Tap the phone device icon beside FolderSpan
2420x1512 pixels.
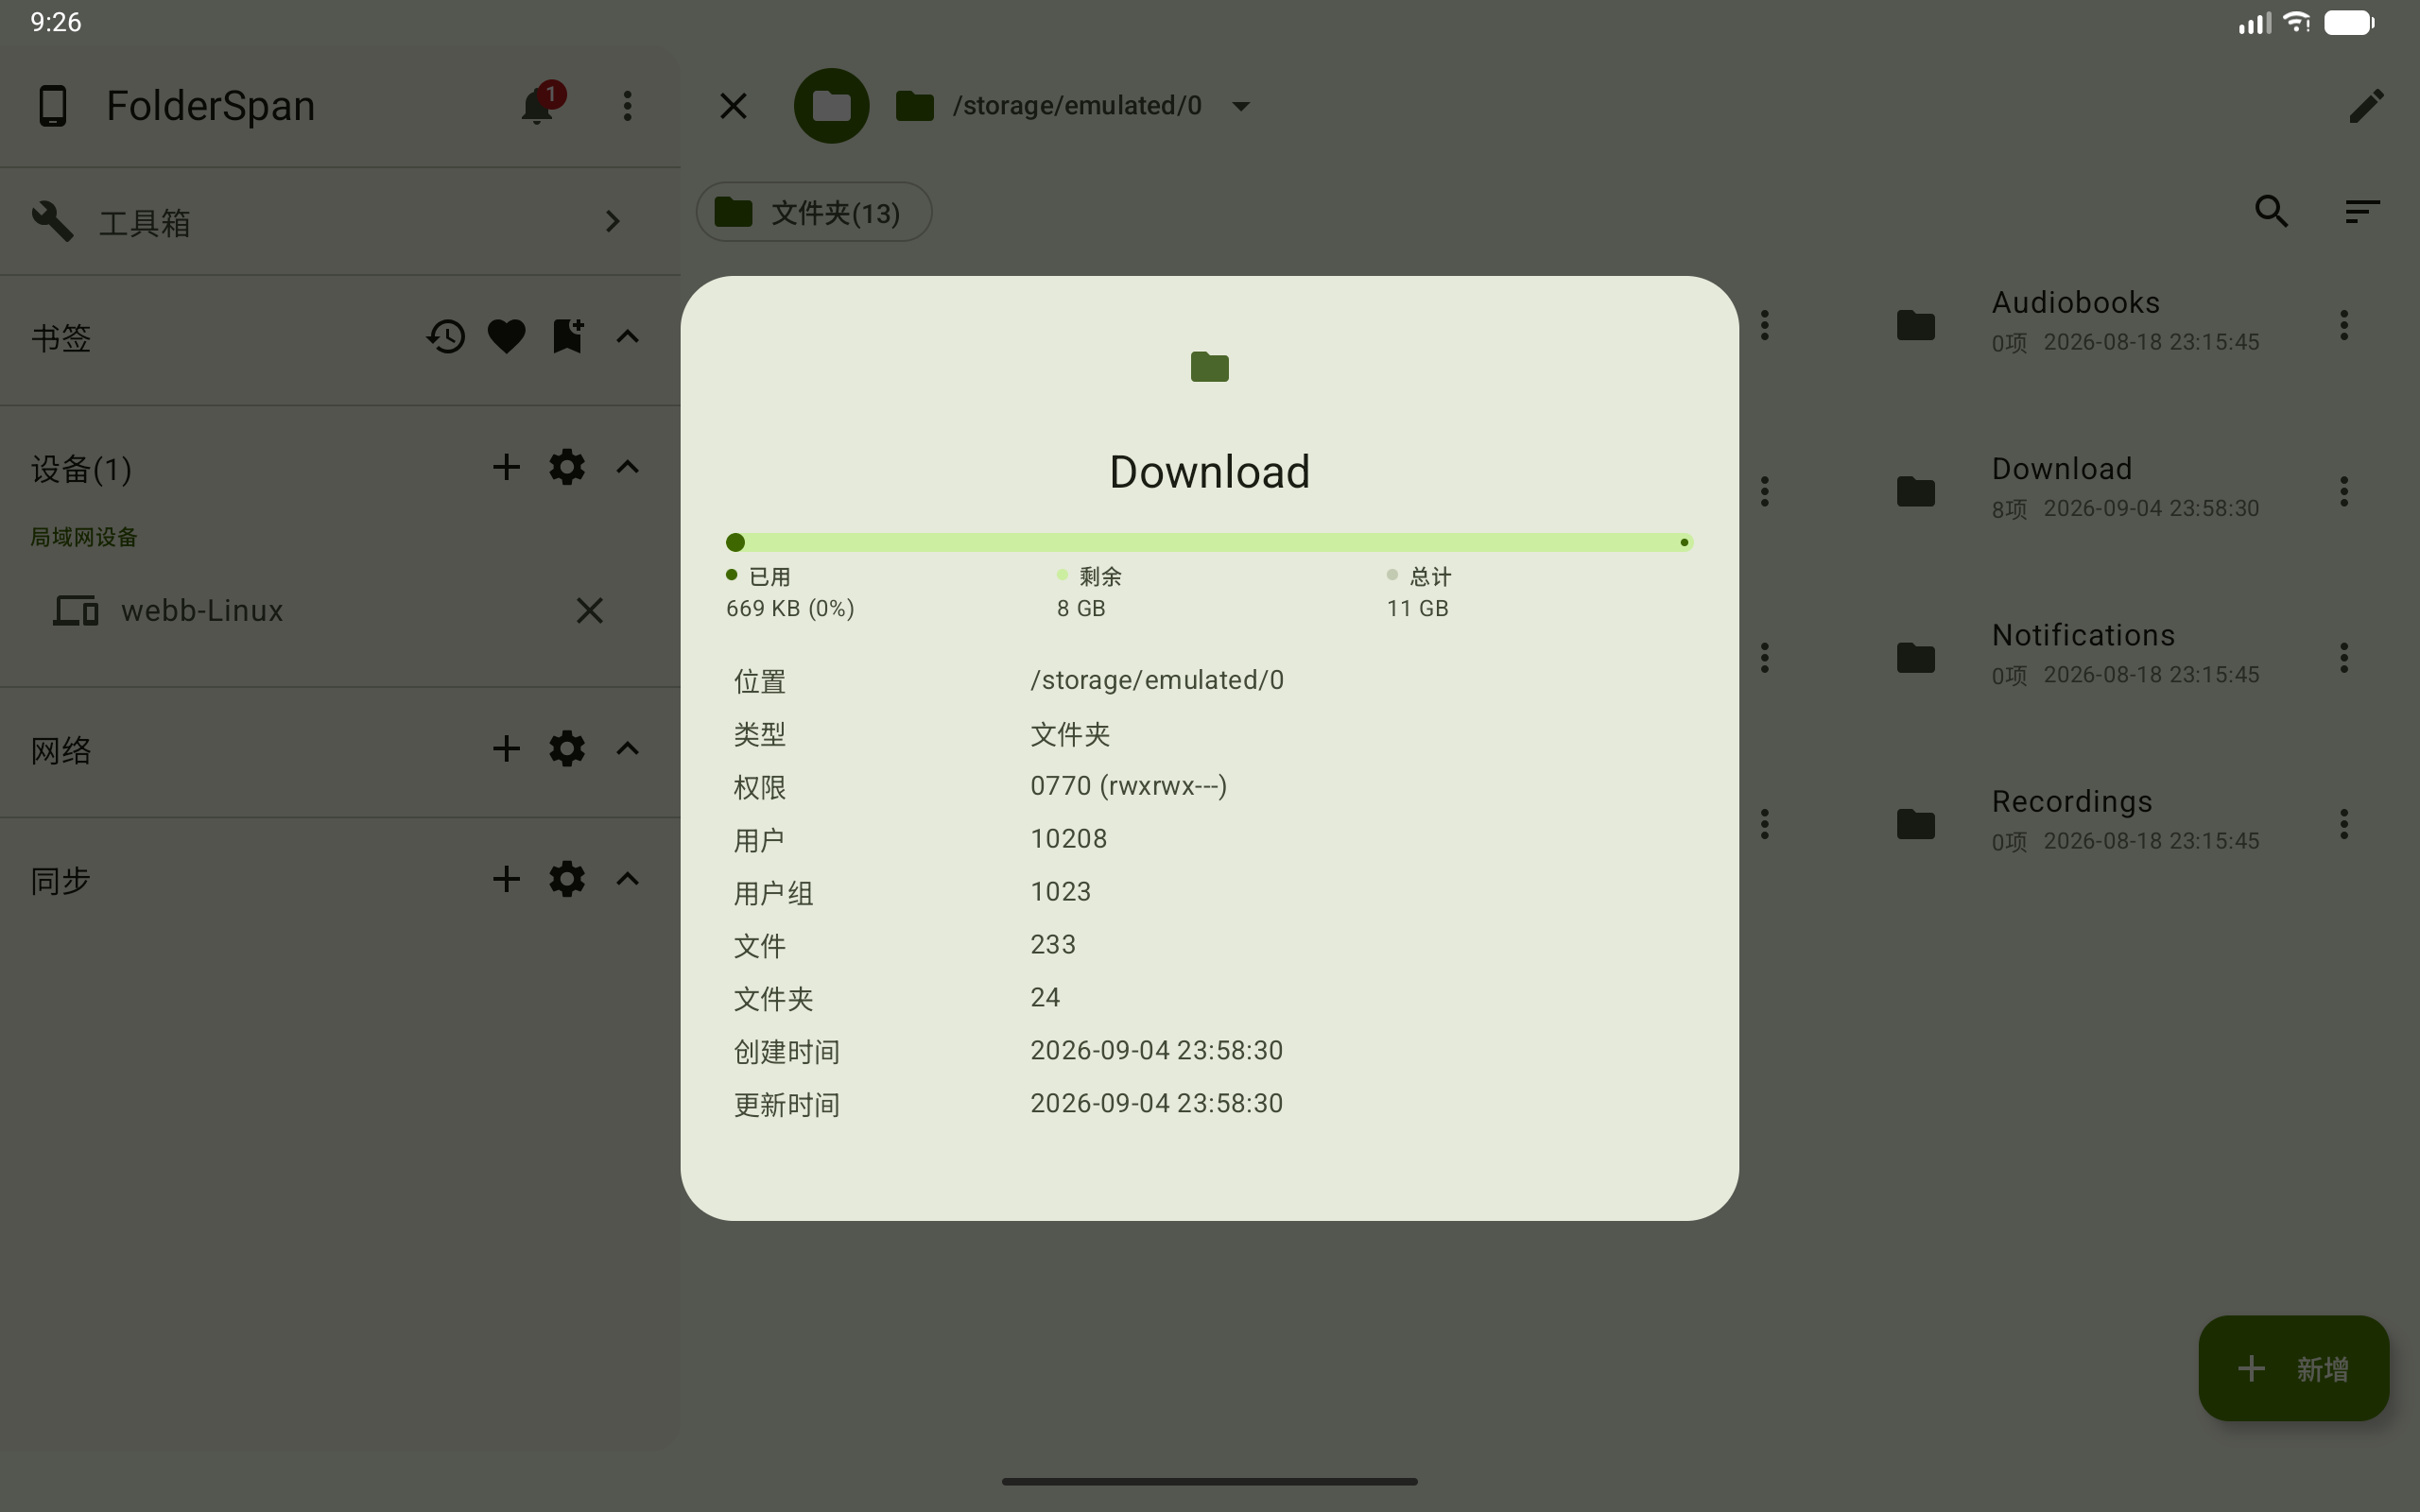point(52,105)
